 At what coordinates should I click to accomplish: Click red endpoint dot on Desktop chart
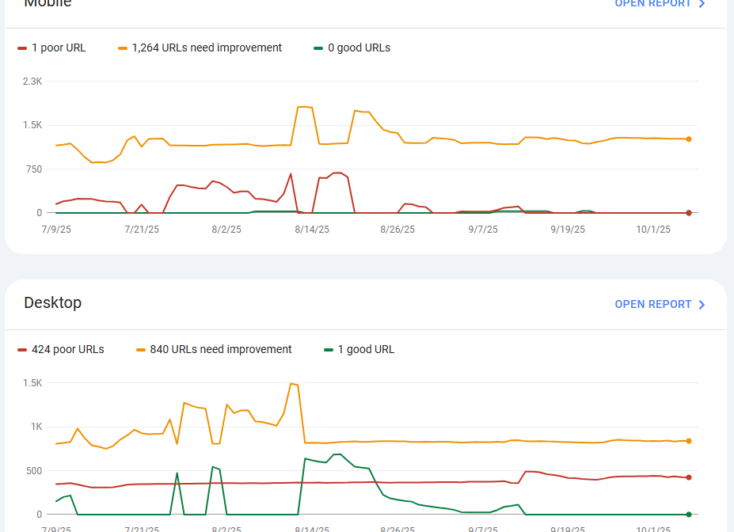689,477
